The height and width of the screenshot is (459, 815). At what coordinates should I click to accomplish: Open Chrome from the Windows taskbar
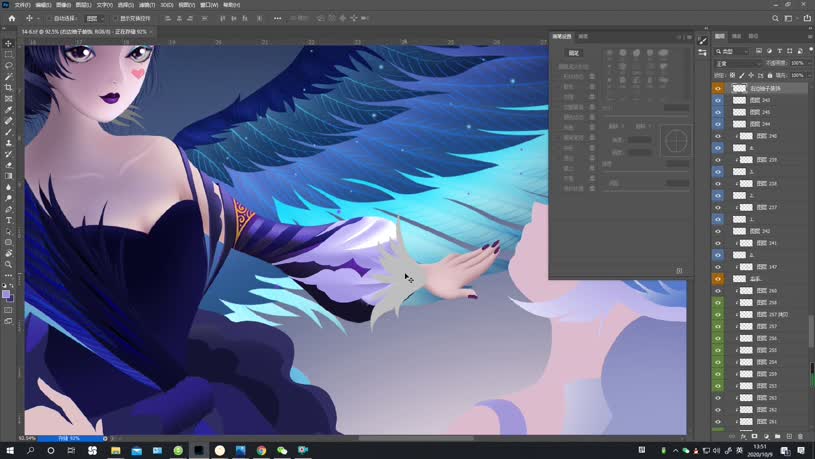click(261, 450)
